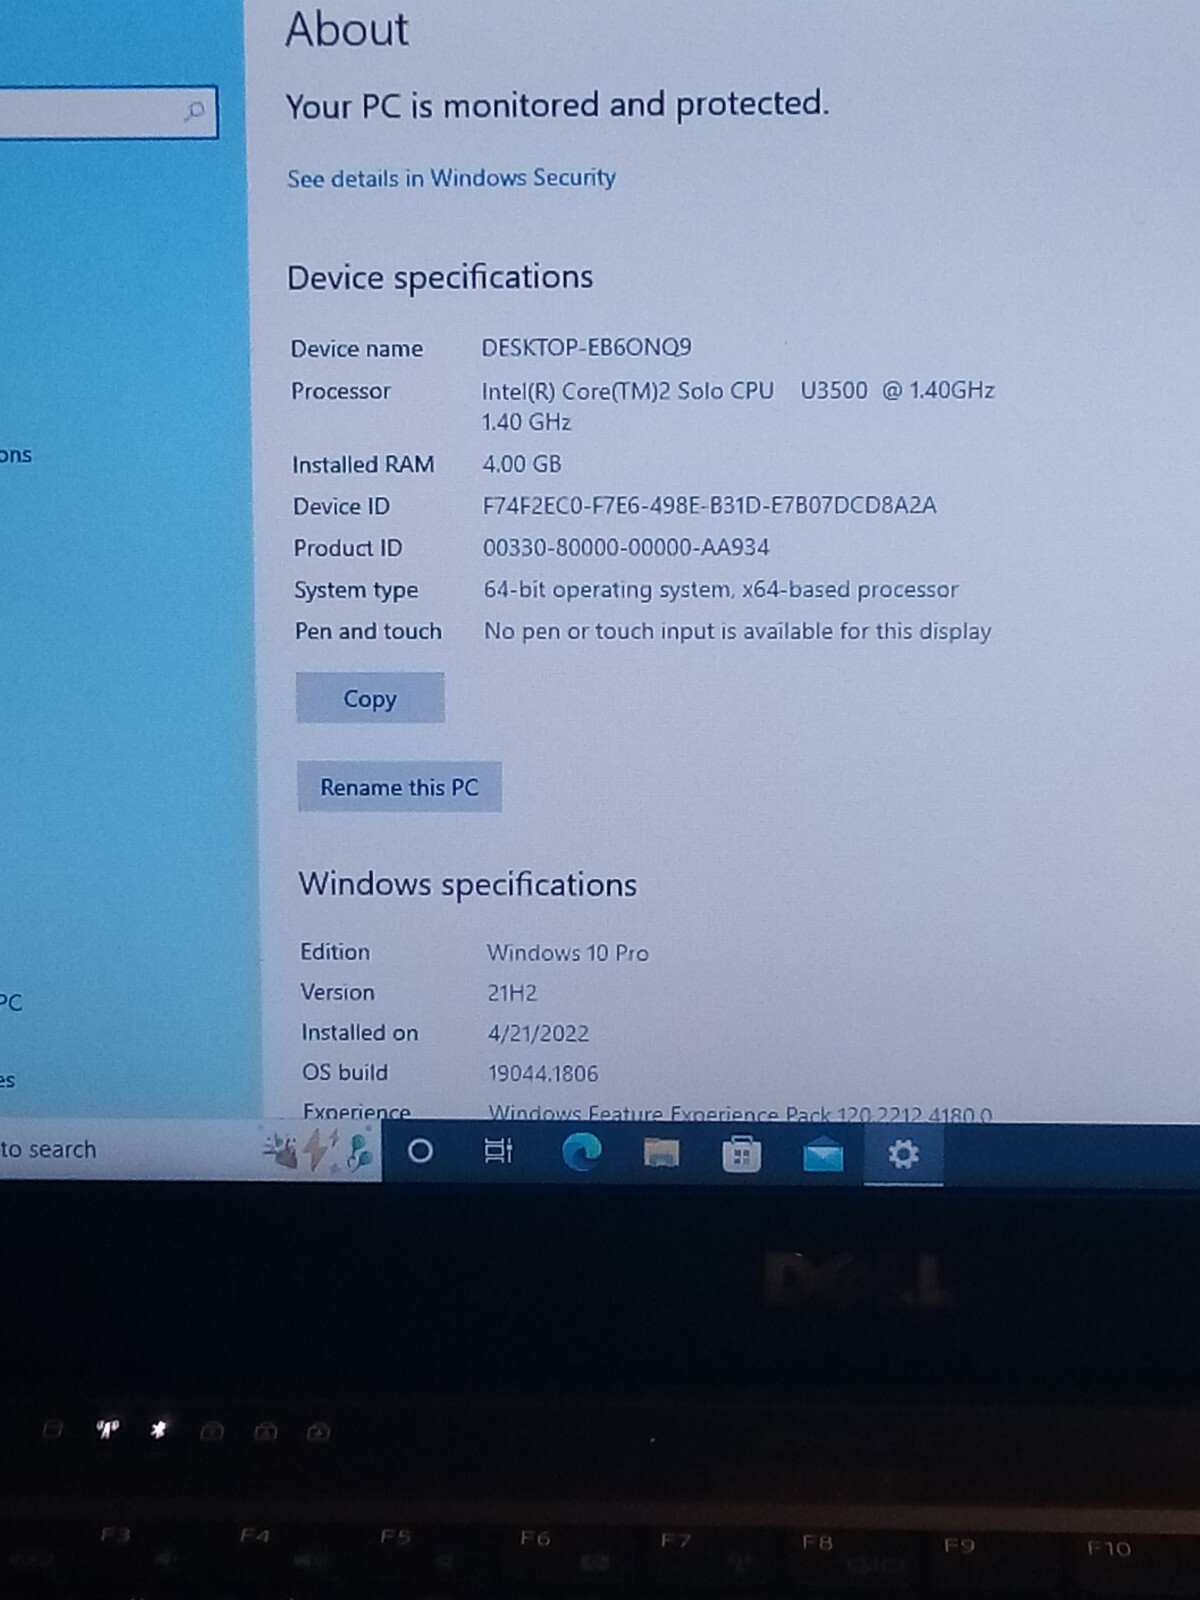Click the Device name label
This screenshot has width=1200, height=1600.
click(357, 349)
